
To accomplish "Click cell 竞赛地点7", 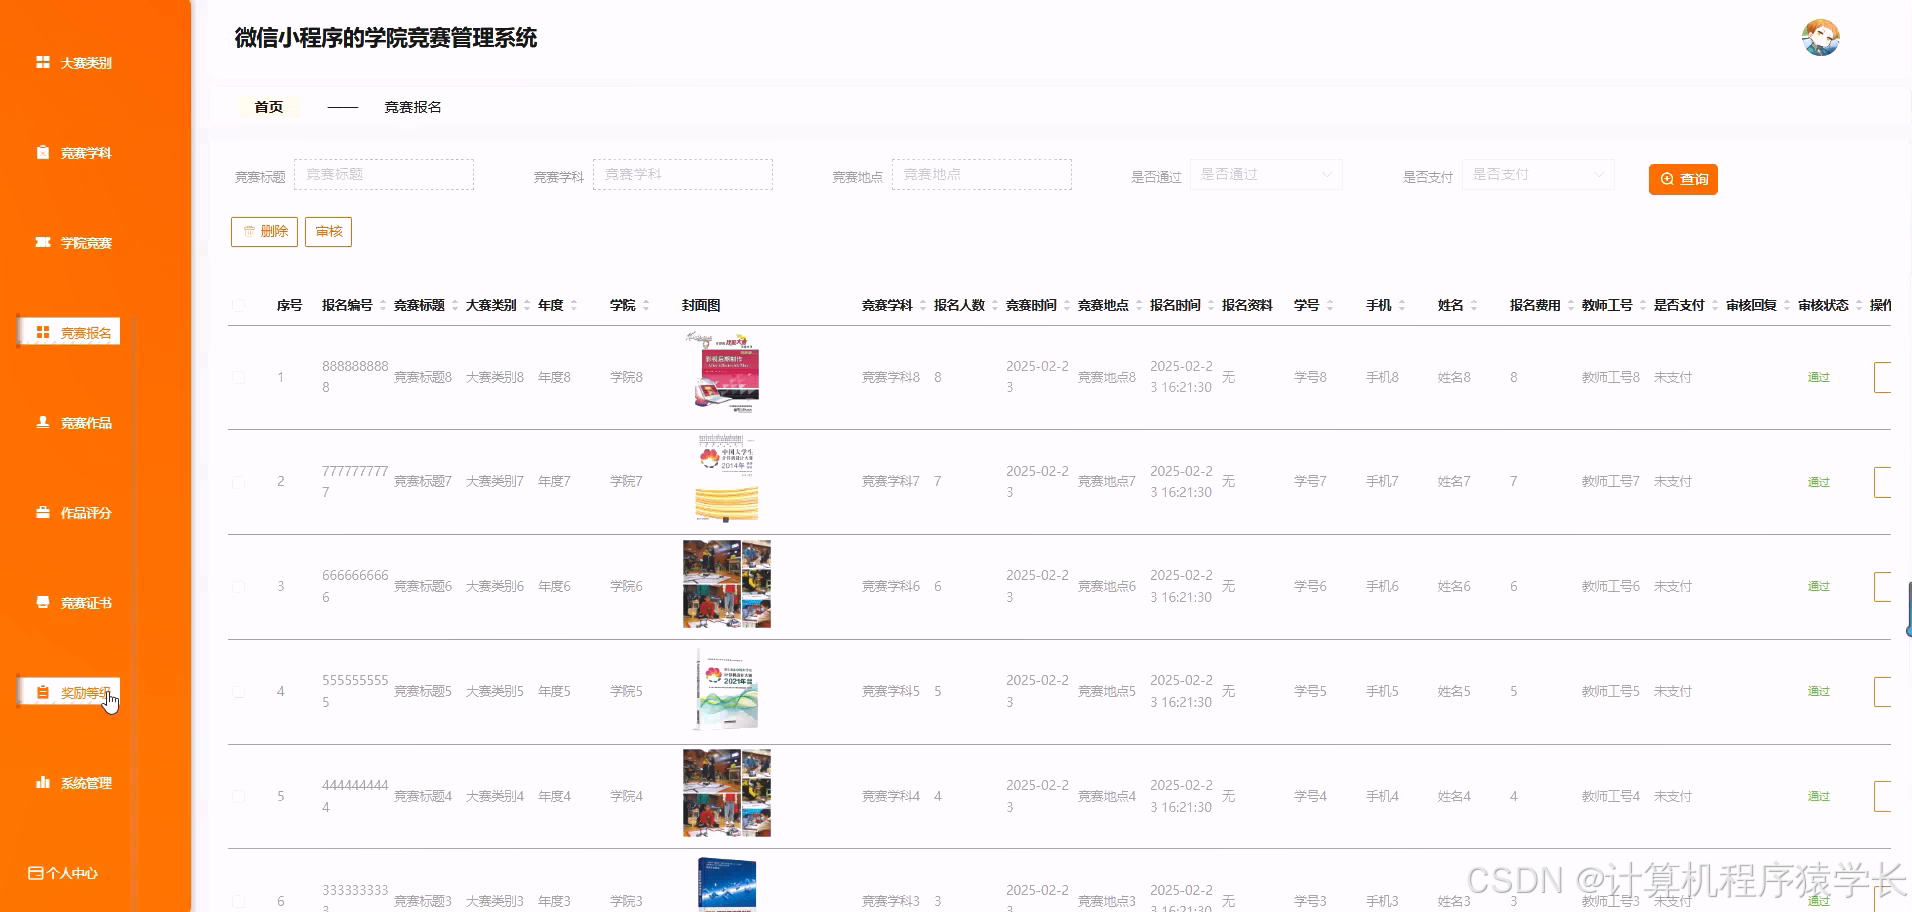I will 1107,481.
